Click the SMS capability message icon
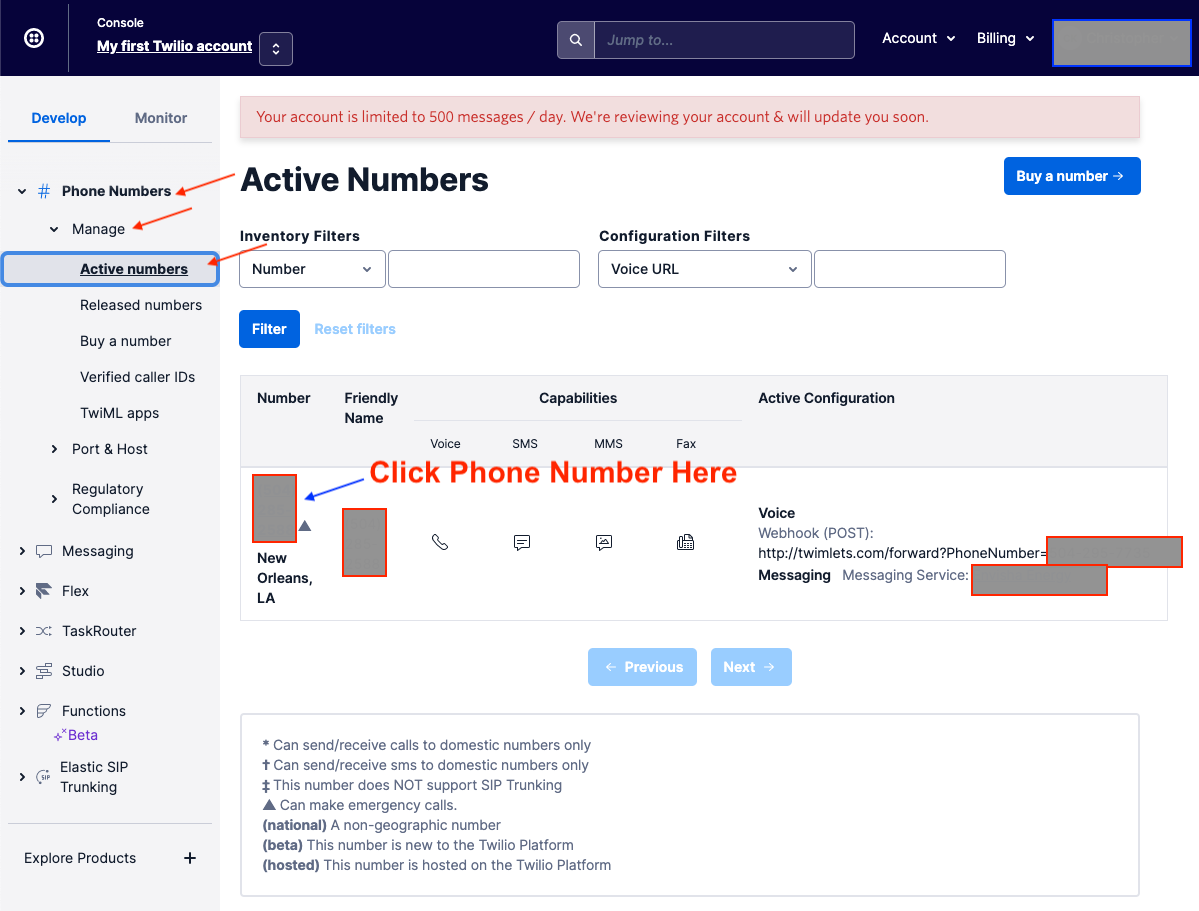The image size is (1199, 911). coord(522,542)
